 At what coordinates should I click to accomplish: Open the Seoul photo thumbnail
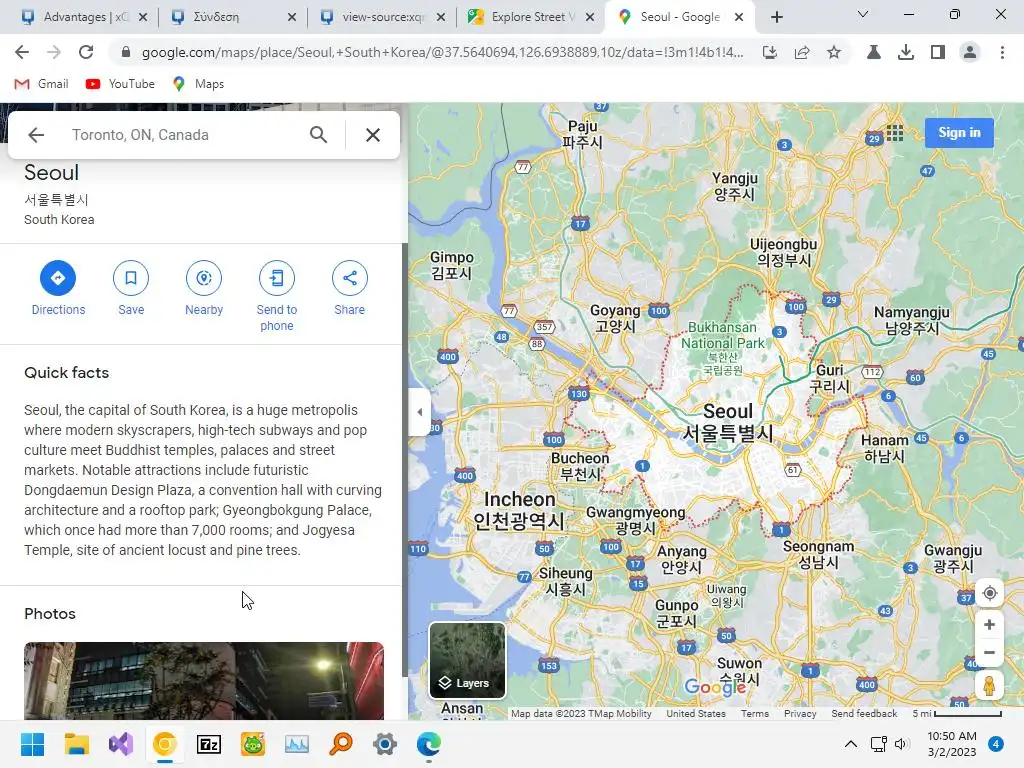(204, 680)
